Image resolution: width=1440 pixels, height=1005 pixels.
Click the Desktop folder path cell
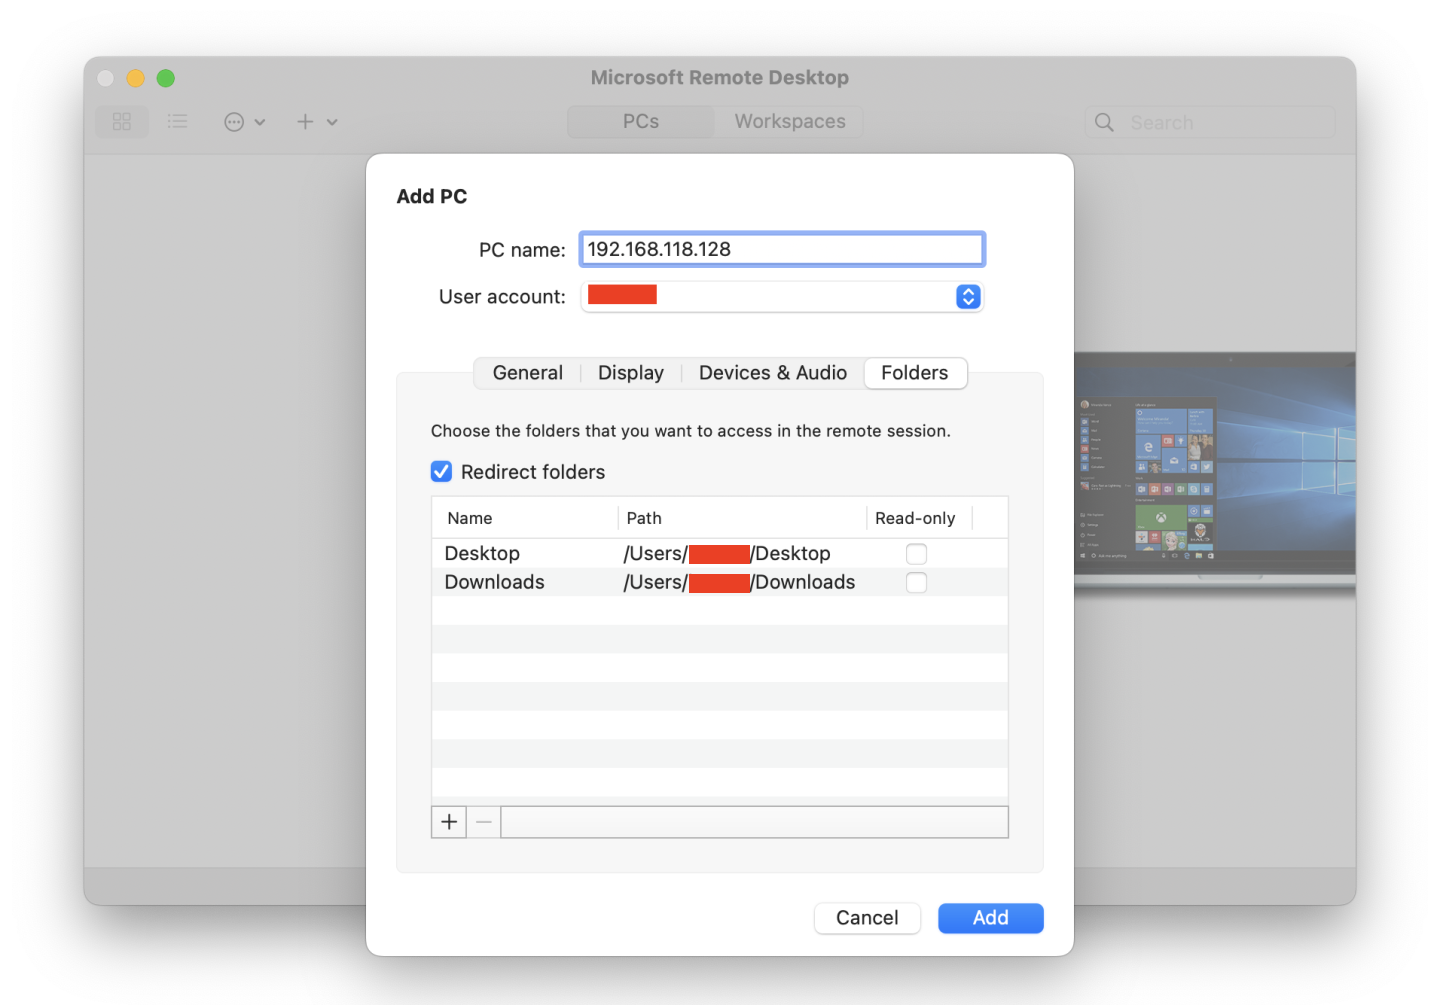tap(727, 553)
